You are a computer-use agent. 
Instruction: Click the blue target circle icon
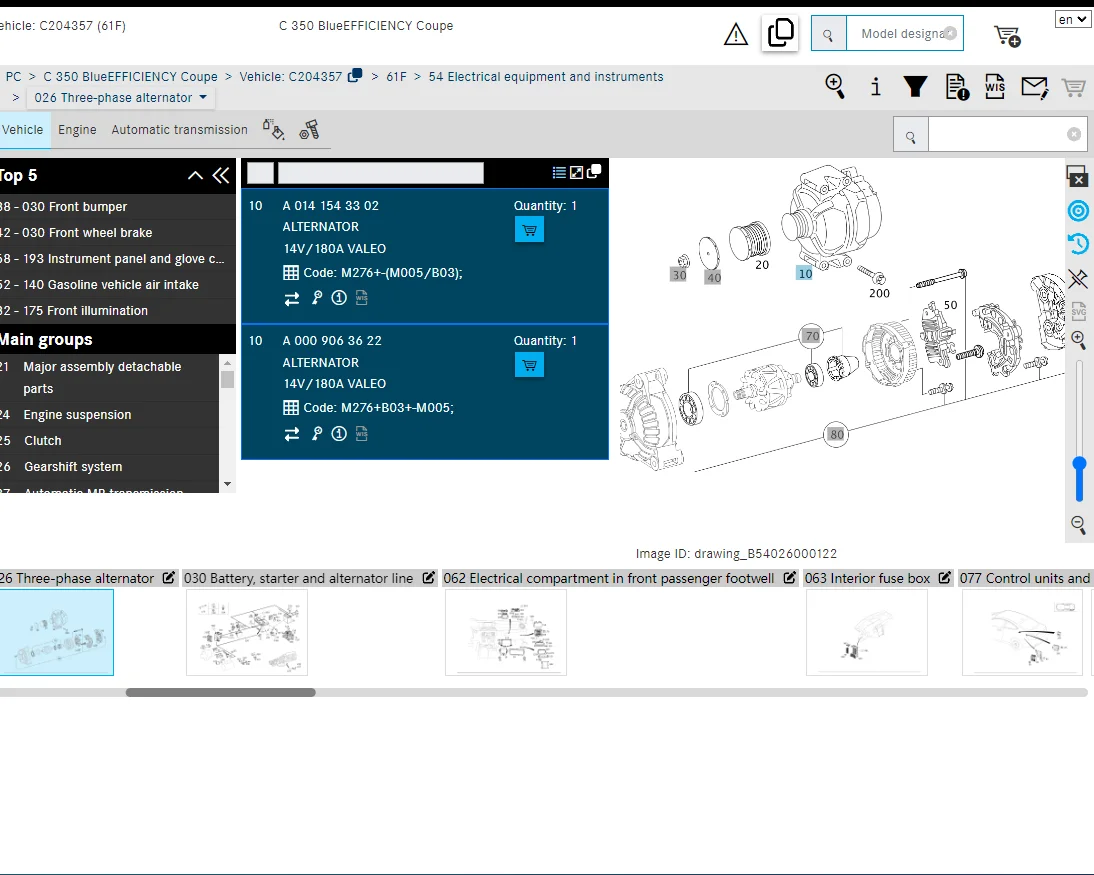pos(1078,211)
